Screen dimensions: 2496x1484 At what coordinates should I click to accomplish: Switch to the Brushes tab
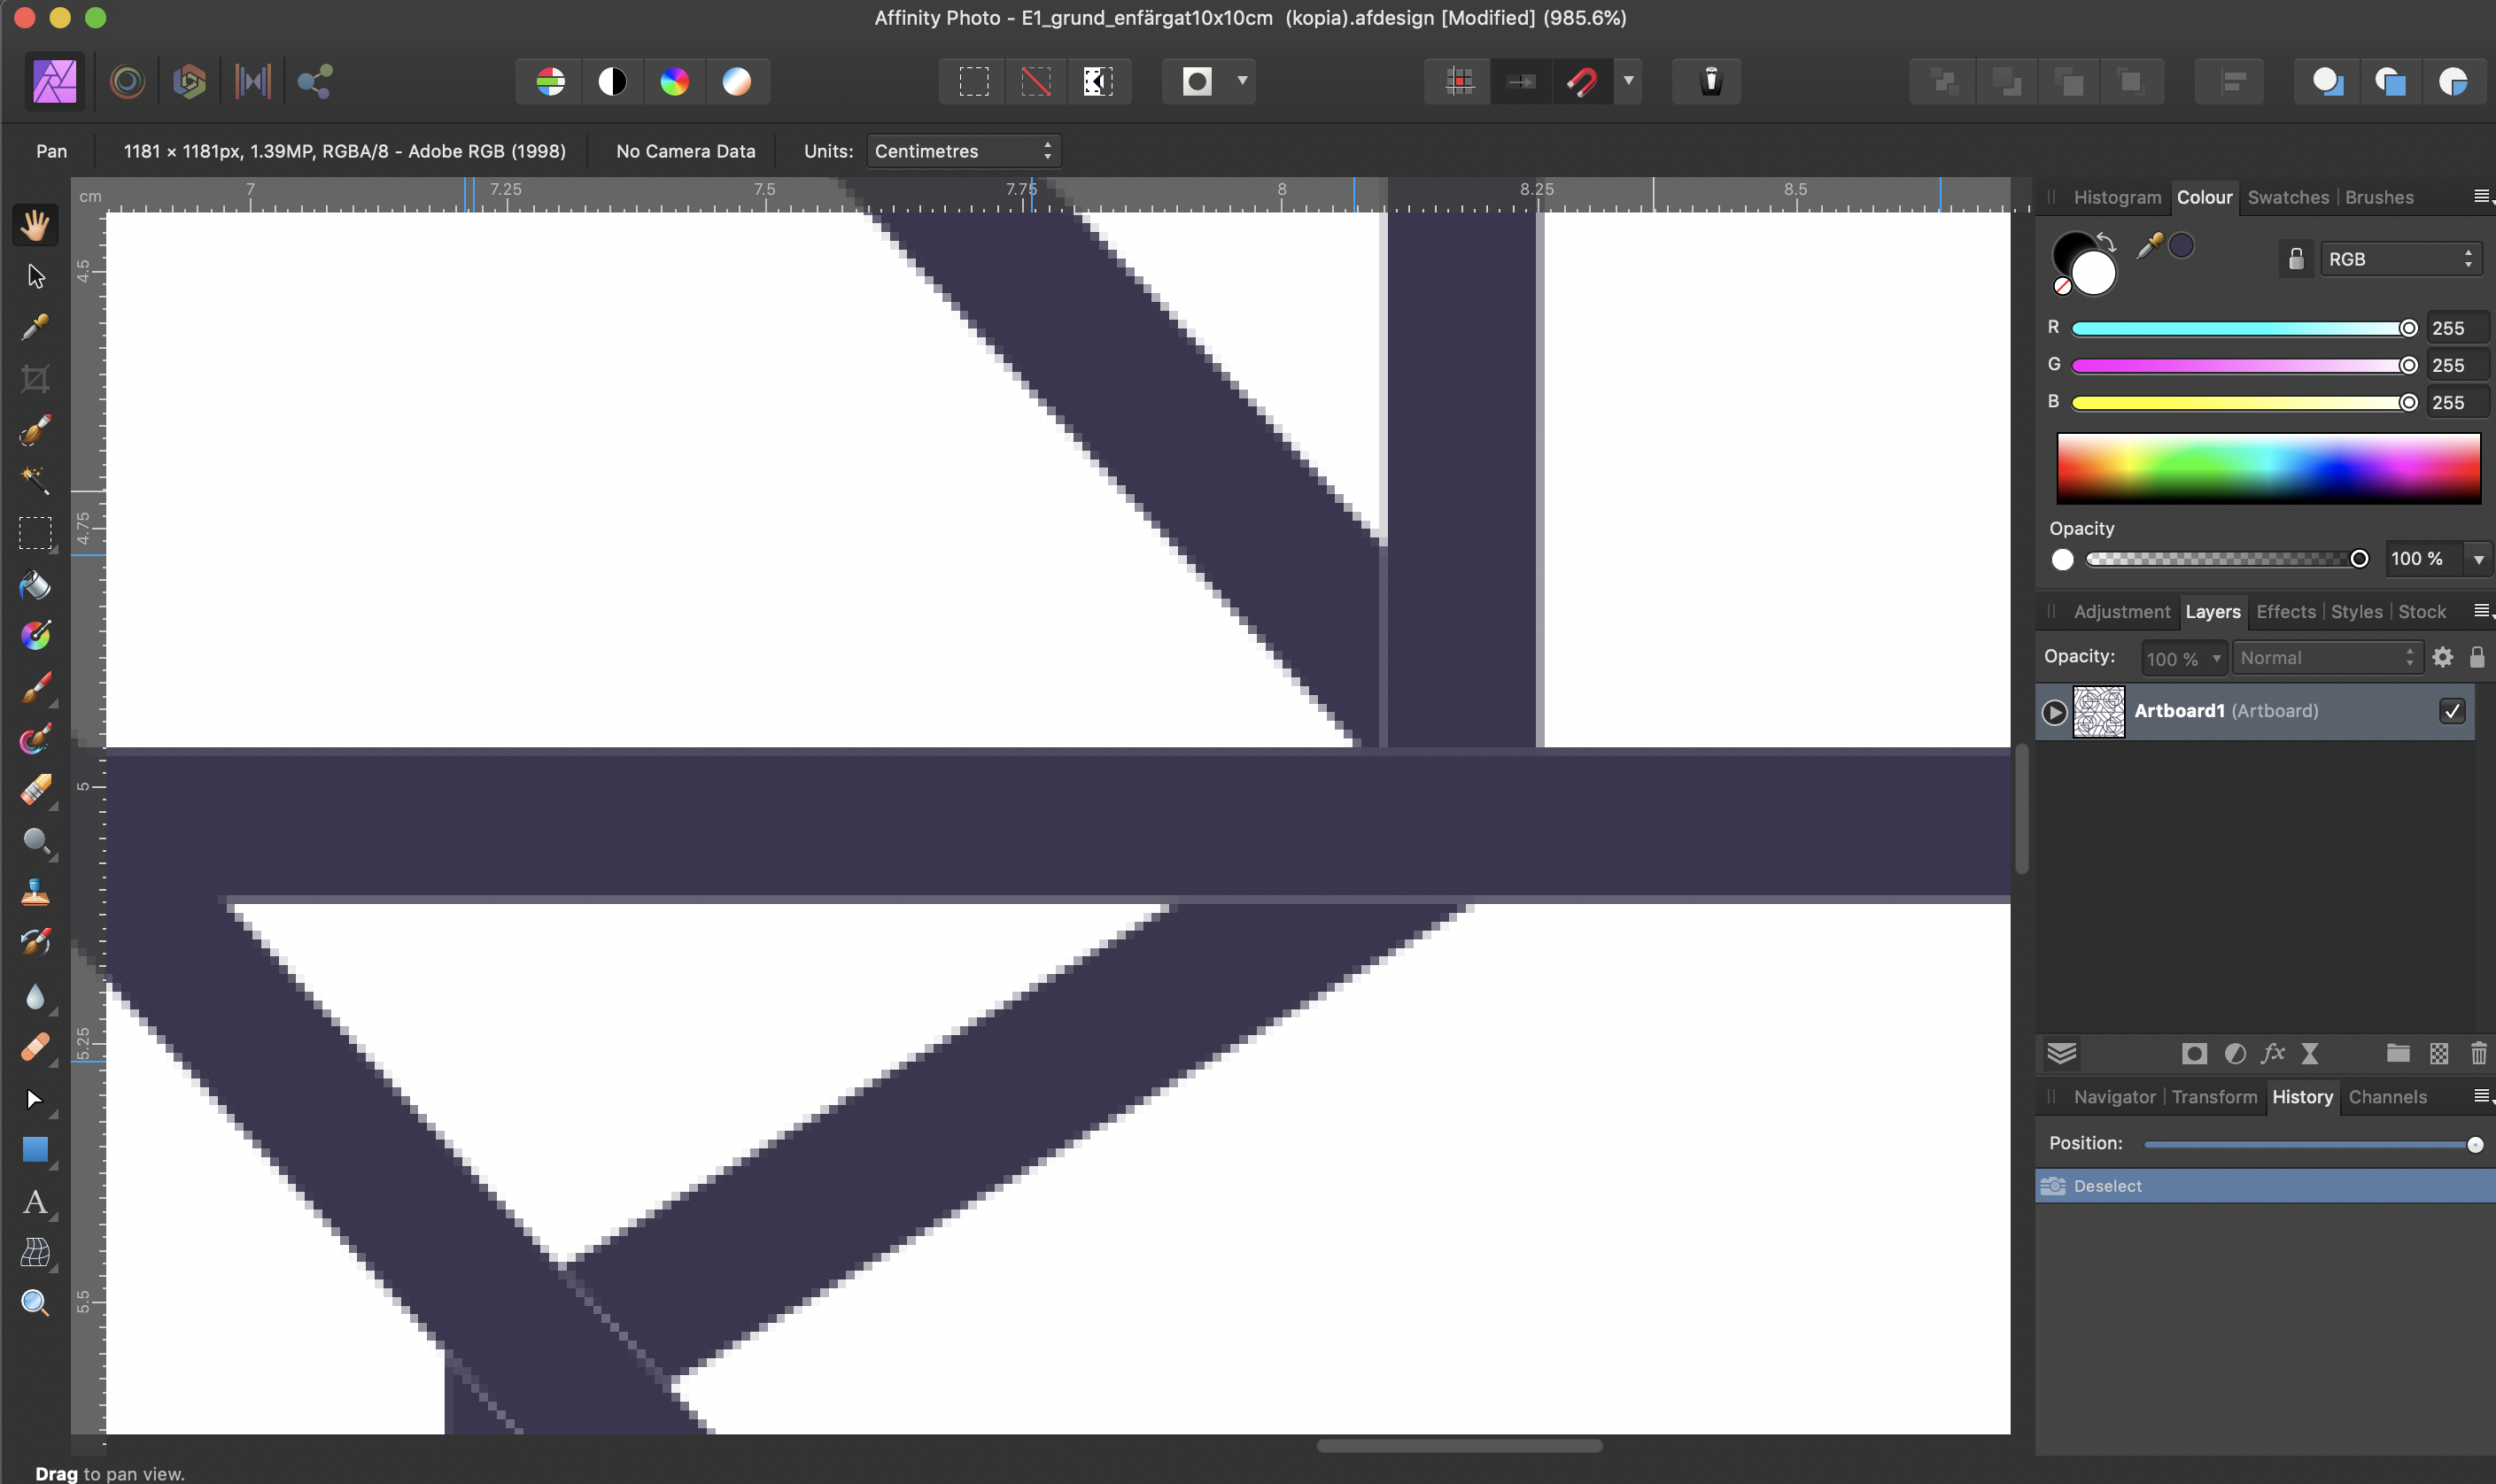coord(2379,197)
